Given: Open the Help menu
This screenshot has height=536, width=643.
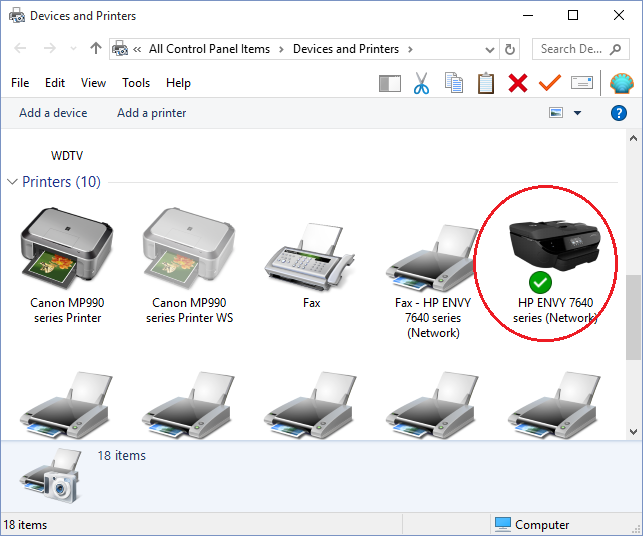Looking at the screenshot, I should click(178, 83).
